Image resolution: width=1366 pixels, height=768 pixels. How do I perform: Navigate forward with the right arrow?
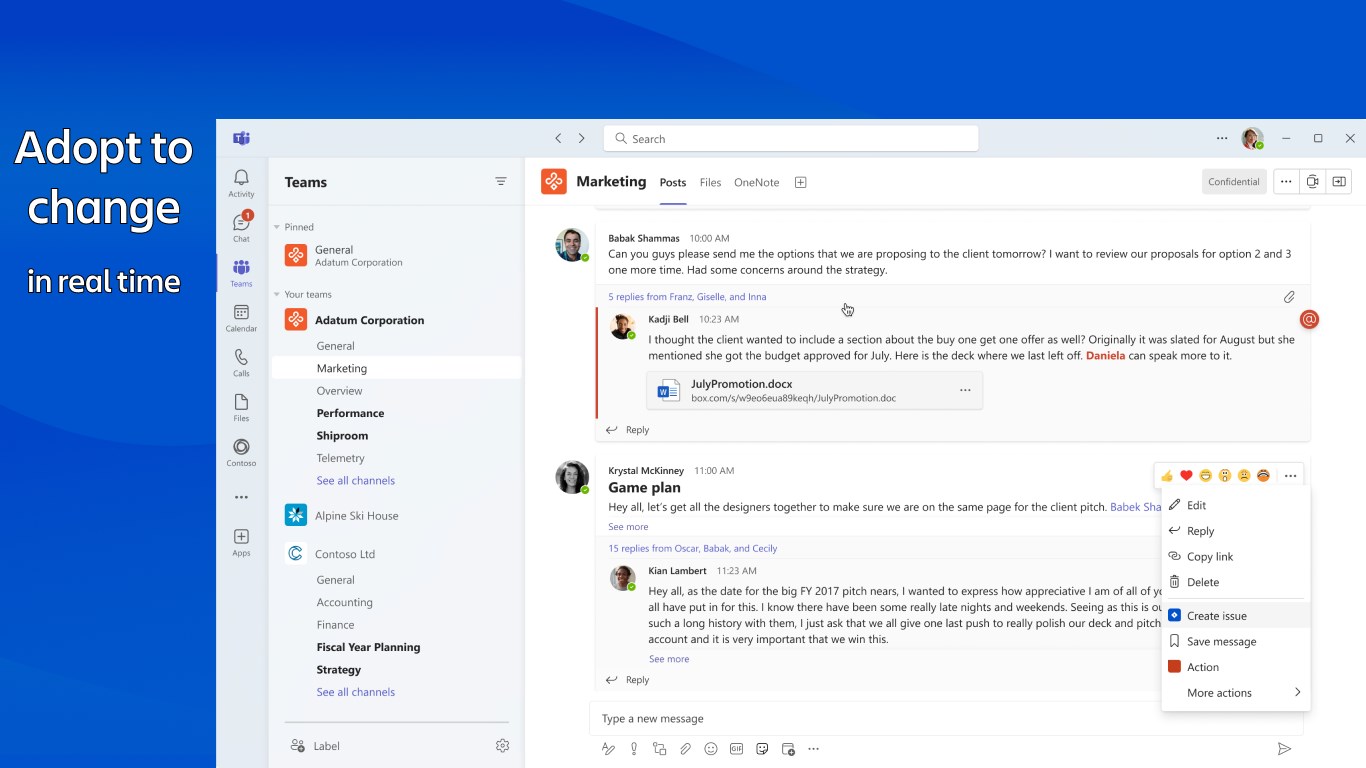click(581, 139)
